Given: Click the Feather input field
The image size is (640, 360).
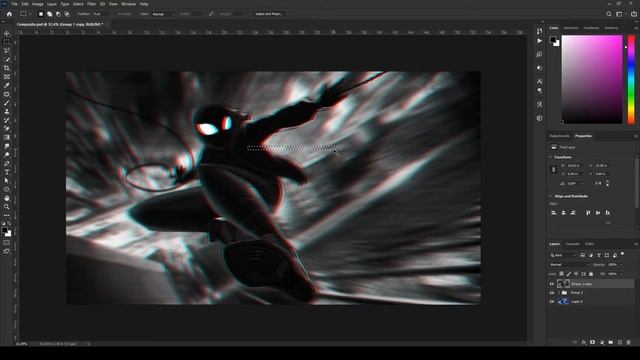Looking at the screenshot, I should point(100,14).
